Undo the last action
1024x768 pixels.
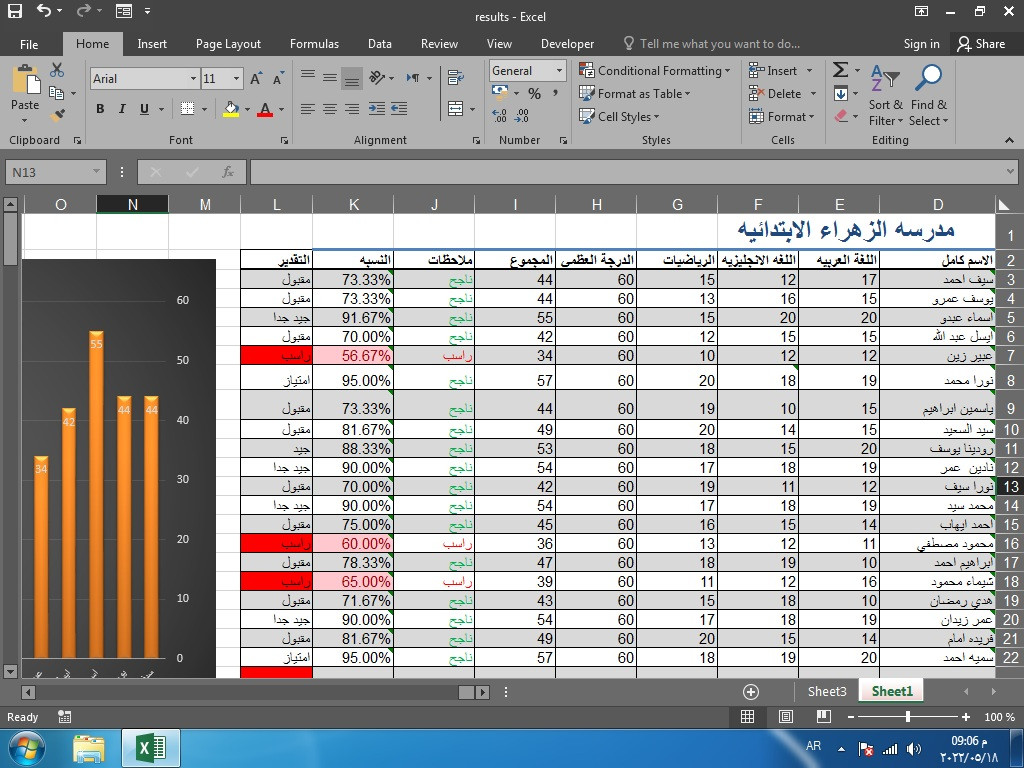tap(44, 10)
